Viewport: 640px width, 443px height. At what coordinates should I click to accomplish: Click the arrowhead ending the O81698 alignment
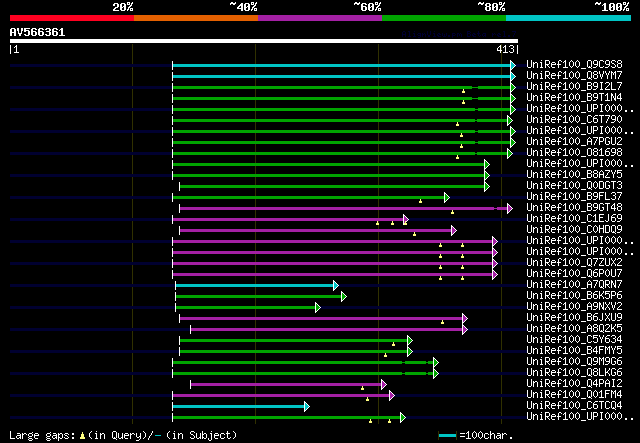pos(510,154)
